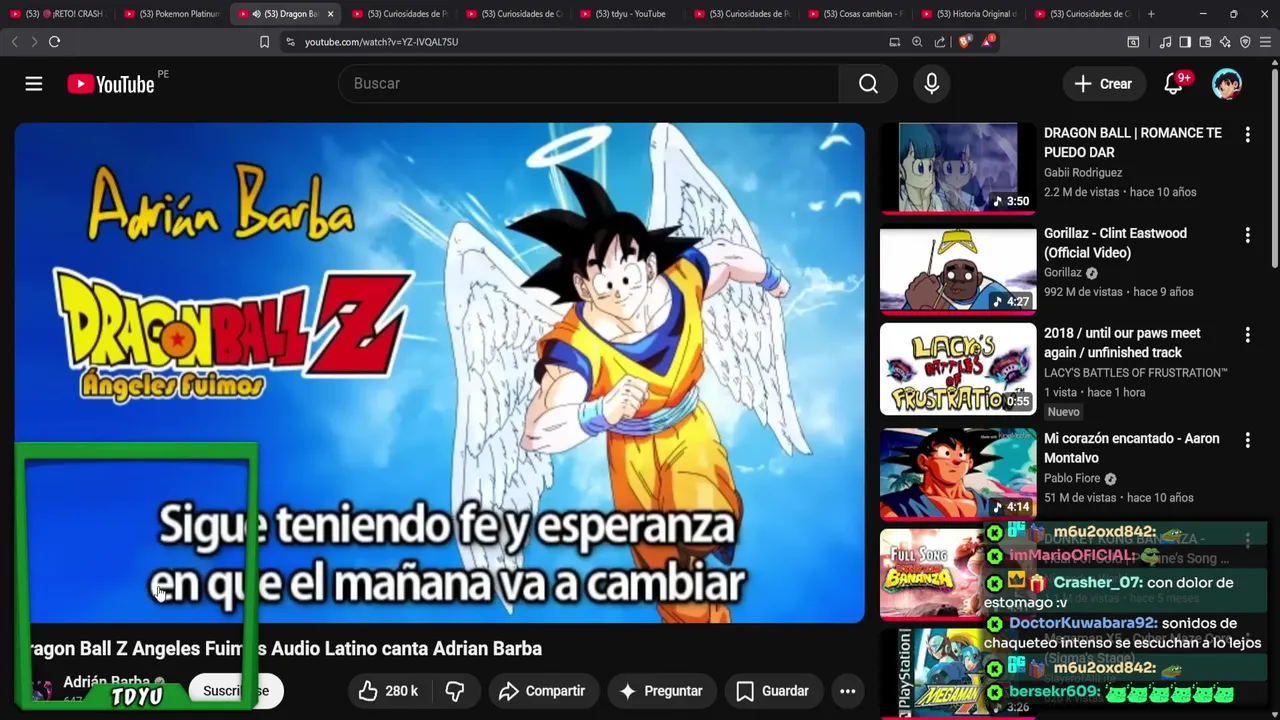Open the Brave Playlist music note icon

[1165, 42]
